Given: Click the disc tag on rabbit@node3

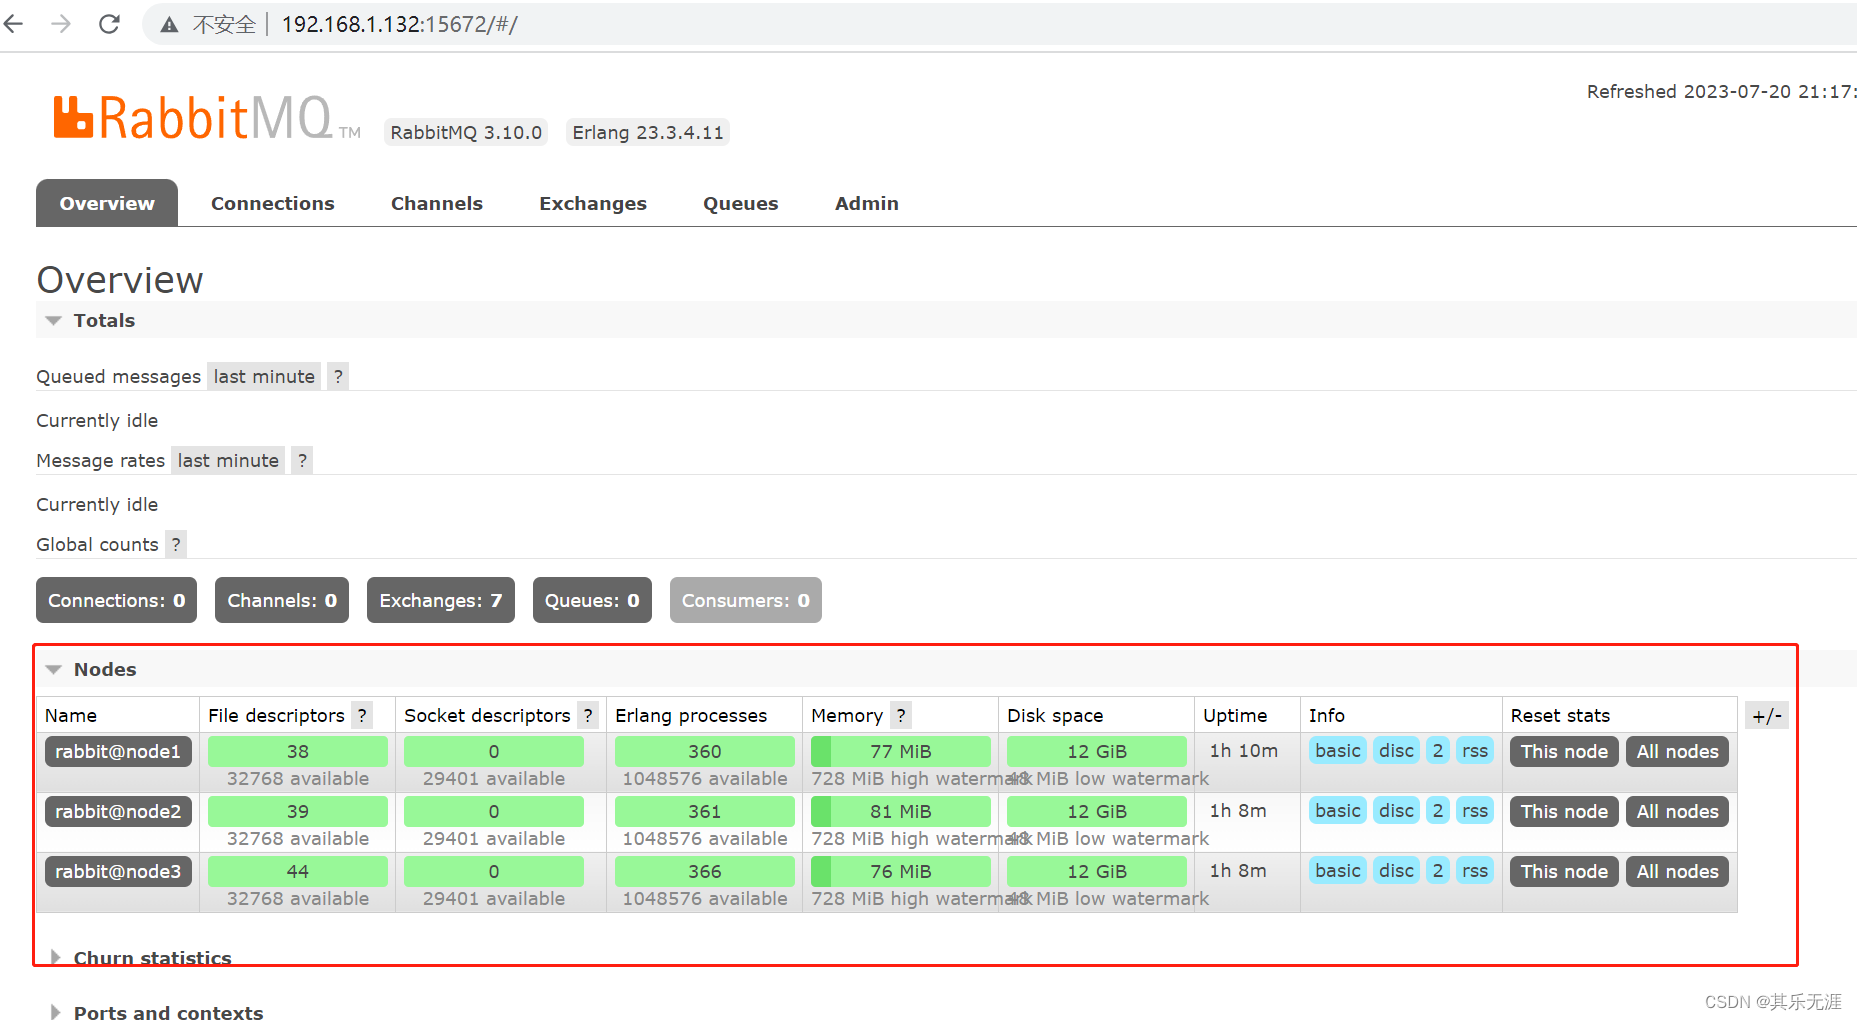Looking at the screenshot, I should tap(1396, 870).
